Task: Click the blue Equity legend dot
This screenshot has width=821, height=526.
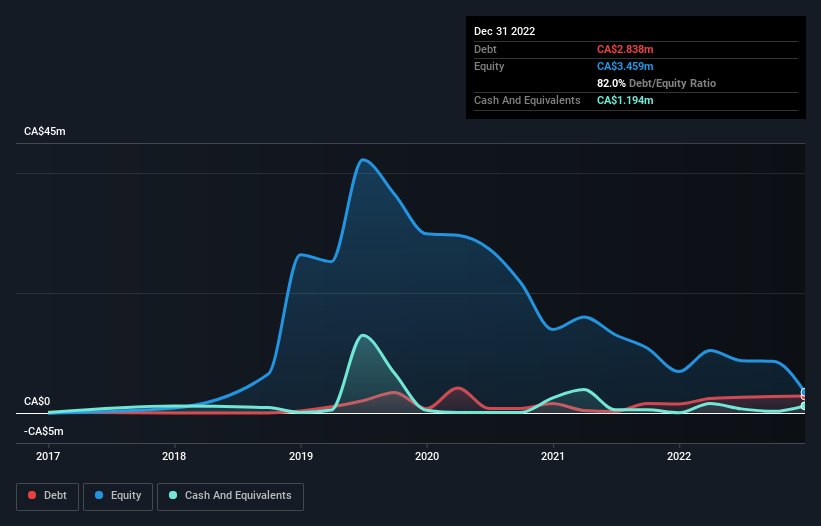Action: tap(99, 495)
